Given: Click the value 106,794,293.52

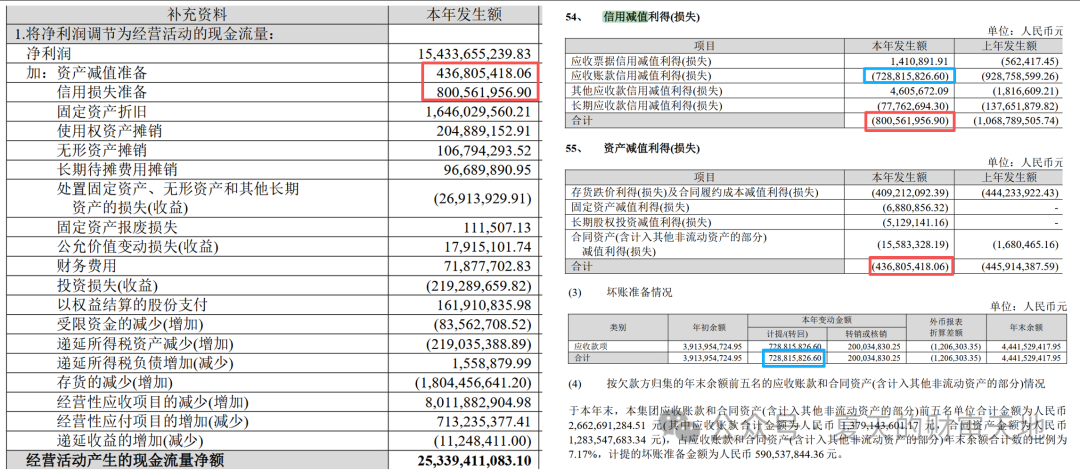Looking at the screenshot, I should [x=484, y=150].
